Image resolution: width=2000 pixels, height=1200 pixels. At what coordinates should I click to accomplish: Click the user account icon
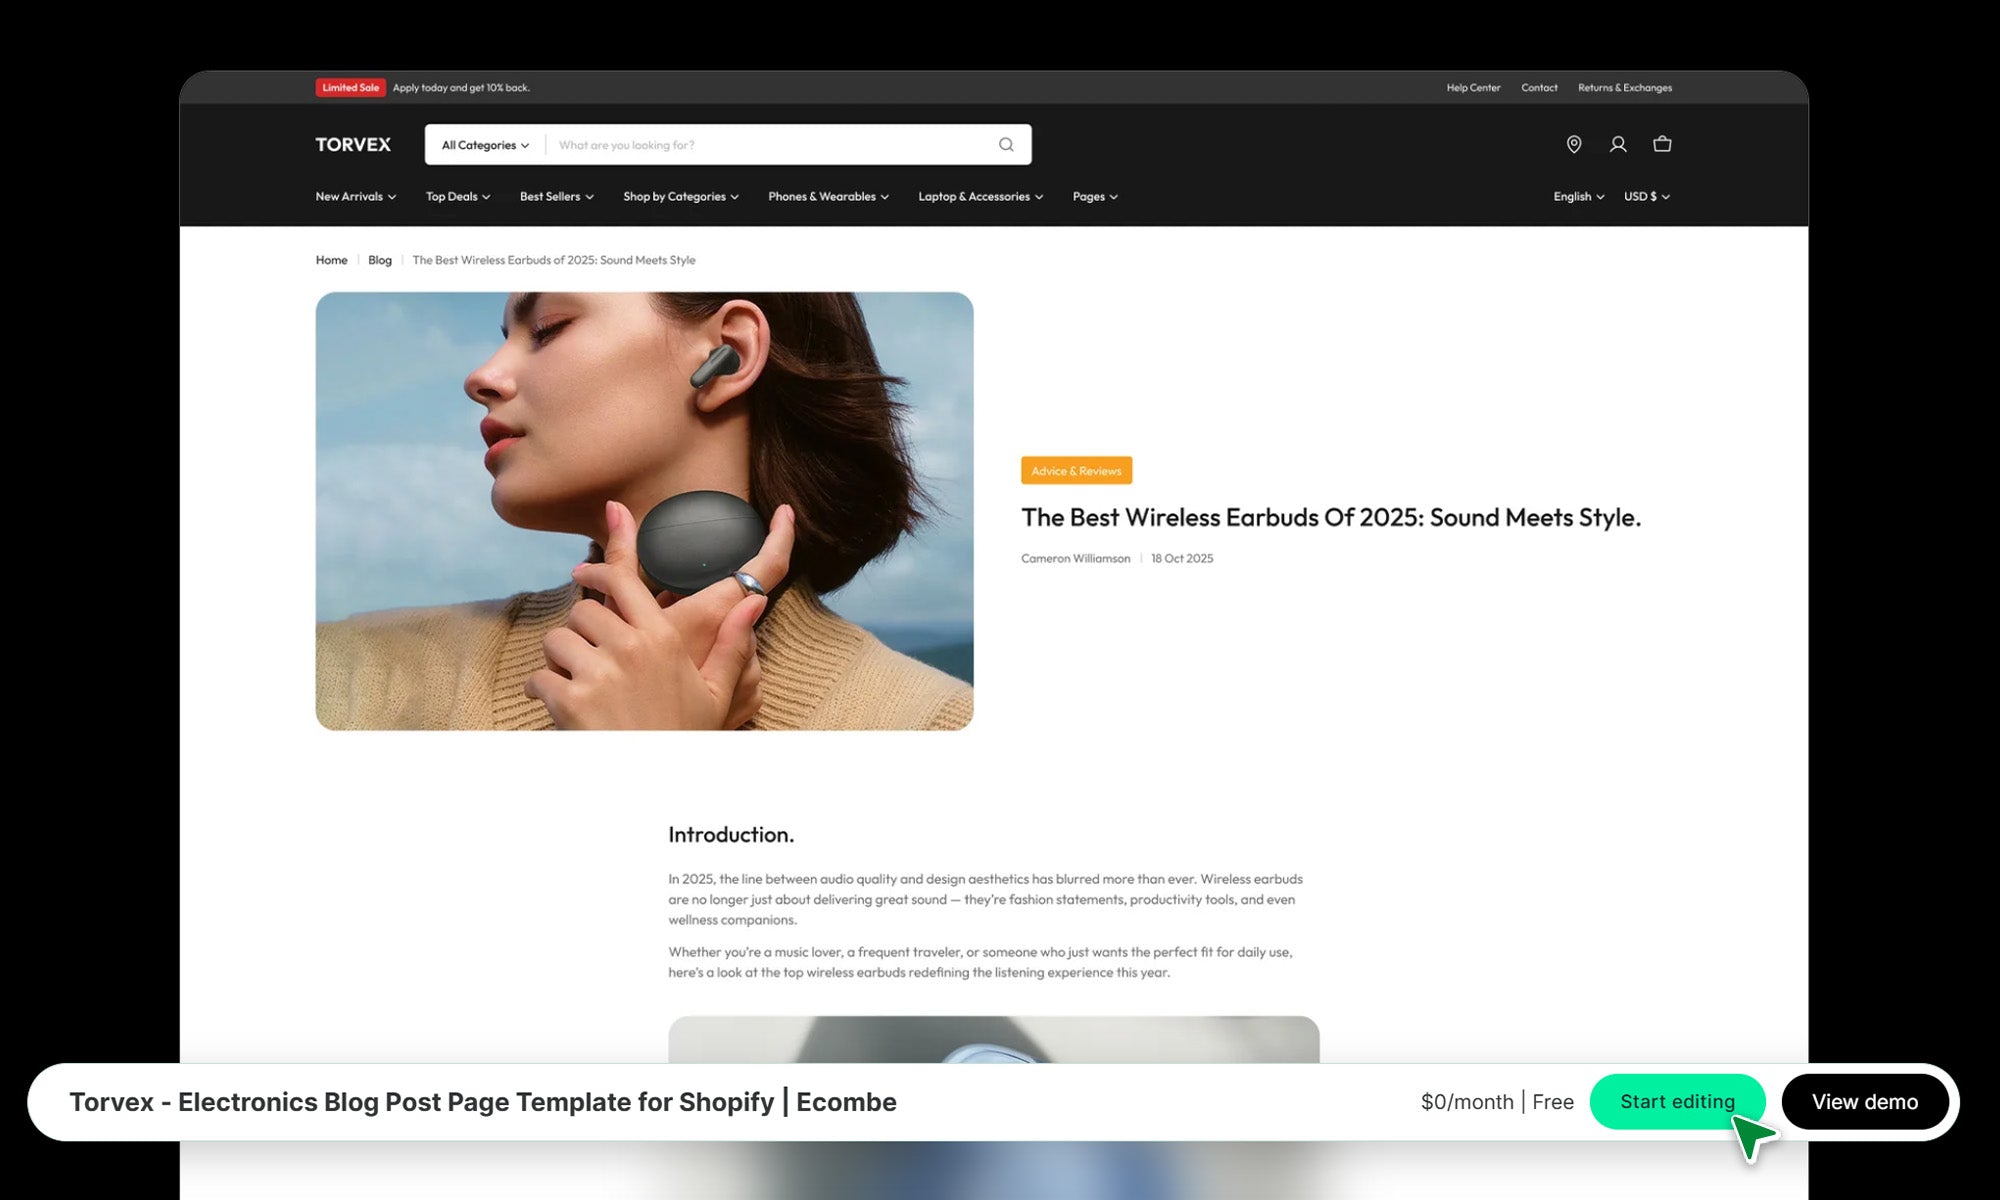click(1618, 145)
